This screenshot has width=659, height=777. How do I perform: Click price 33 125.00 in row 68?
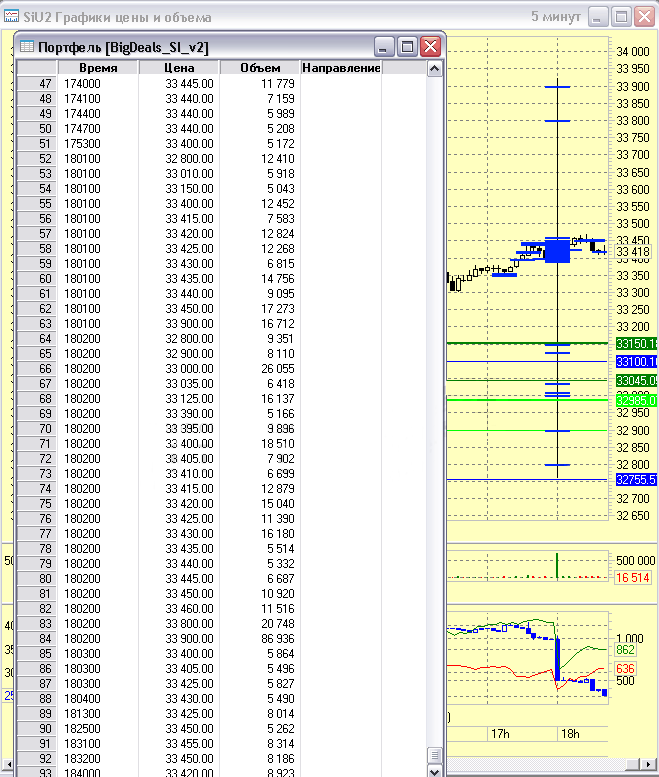click(x=189, y=398)
